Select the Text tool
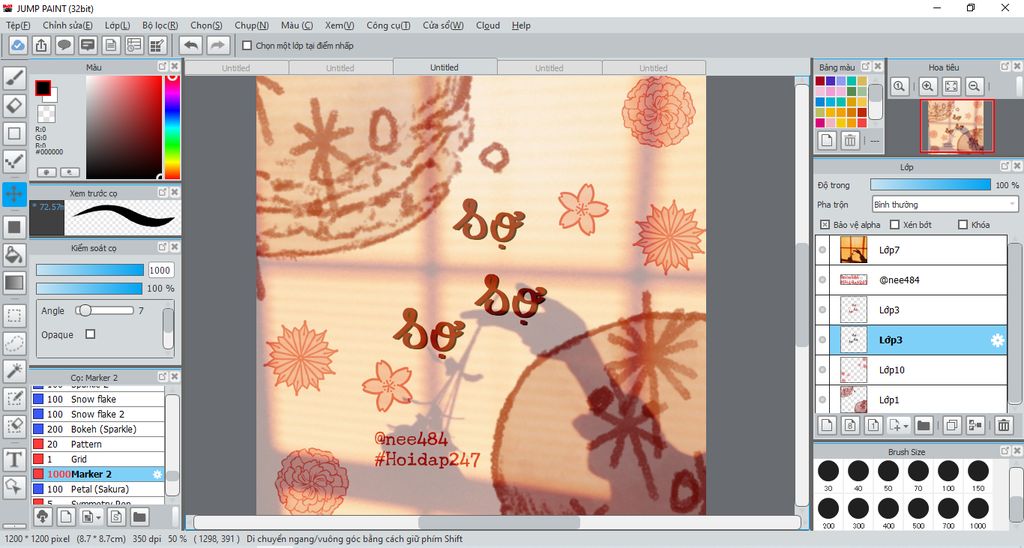Screen dimensions: 1024x548 pos(14,459)
